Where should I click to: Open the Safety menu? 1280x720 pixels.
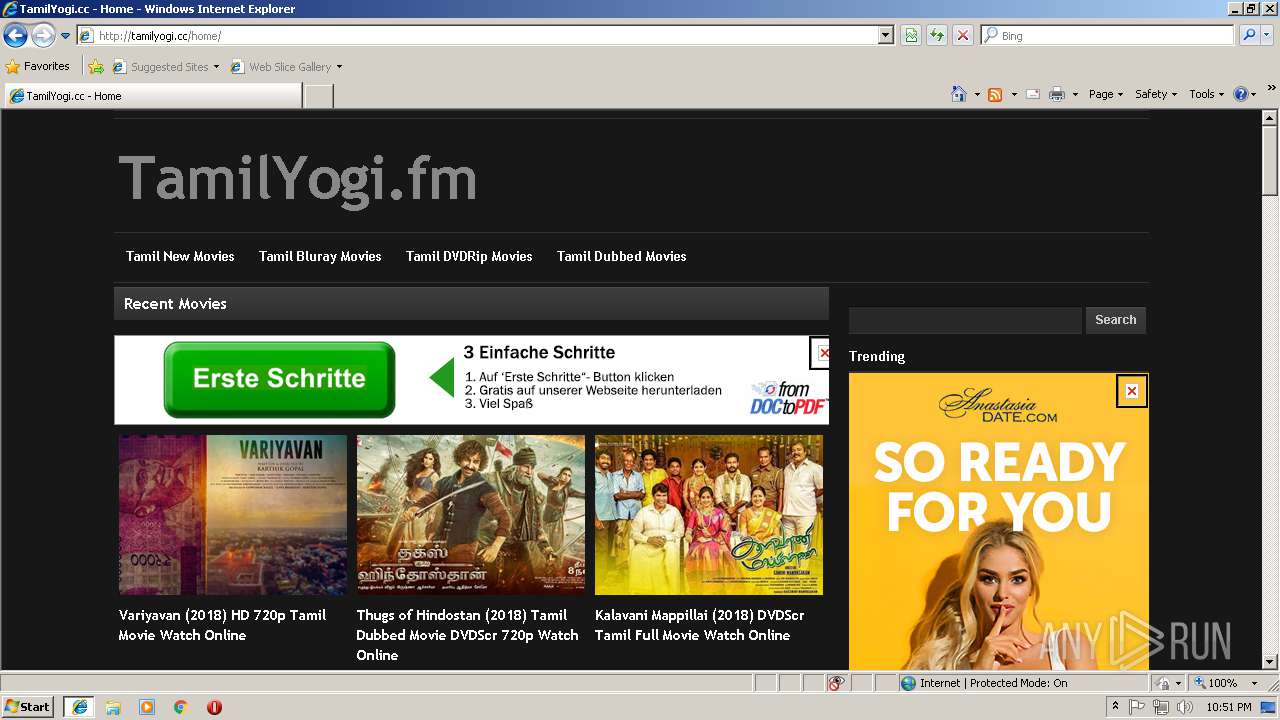point(1155,94)
